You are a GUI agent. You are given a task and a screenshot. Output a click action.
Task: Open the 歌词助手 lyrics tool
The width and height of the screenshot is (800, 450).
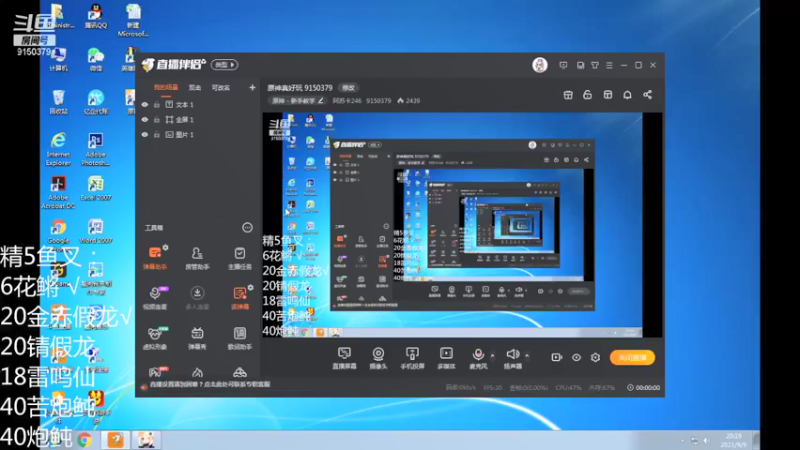[x=239, y=338]
